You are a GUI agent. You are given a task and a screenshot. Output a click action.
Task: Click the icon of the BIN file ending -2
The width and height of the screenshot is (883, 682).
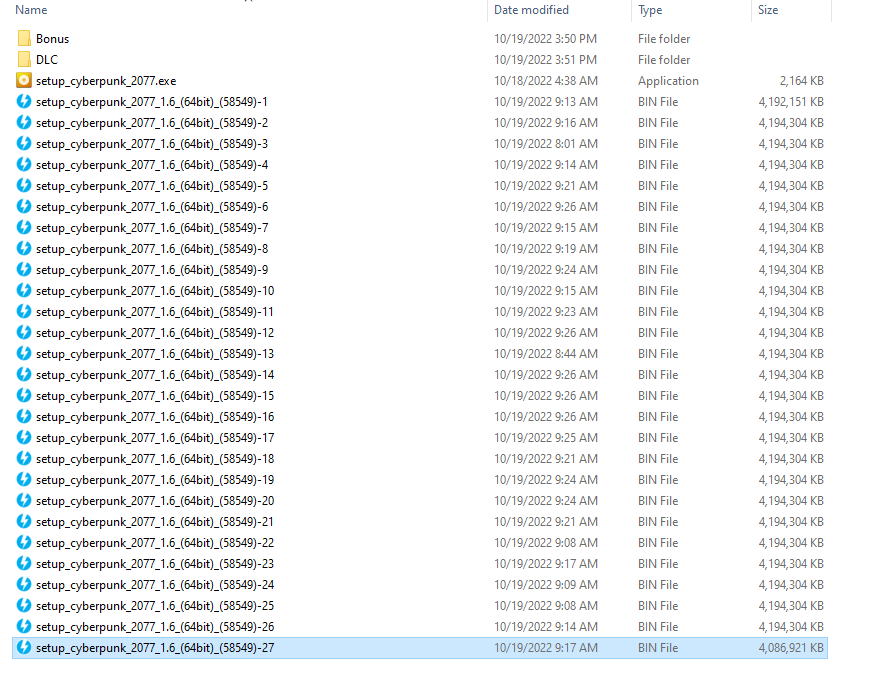(x=24, y=122)
